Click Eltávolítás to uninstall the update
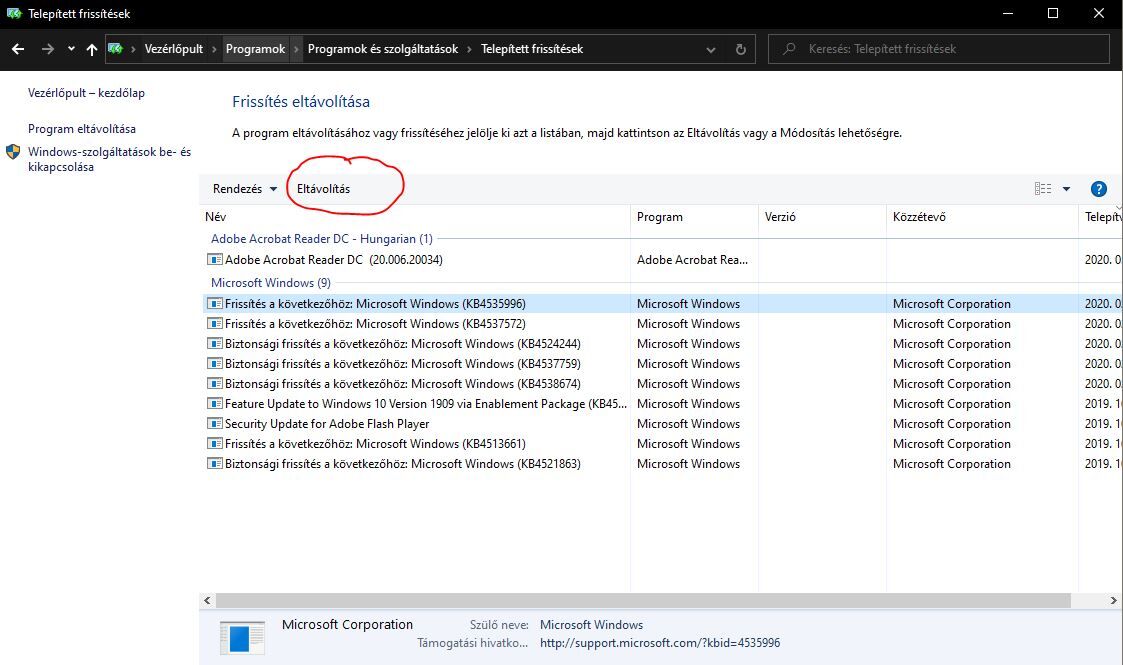This screenshot has width=1123, height=665. point(323,189)
